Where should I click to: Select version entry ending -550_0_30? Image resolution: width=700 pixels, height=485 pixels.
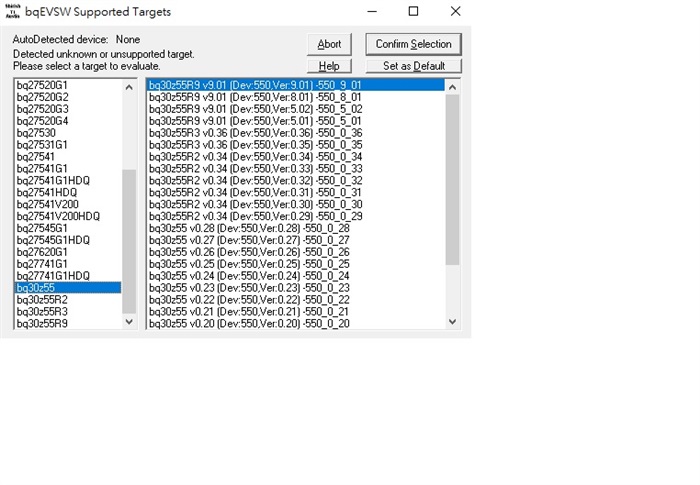[296, 204]
